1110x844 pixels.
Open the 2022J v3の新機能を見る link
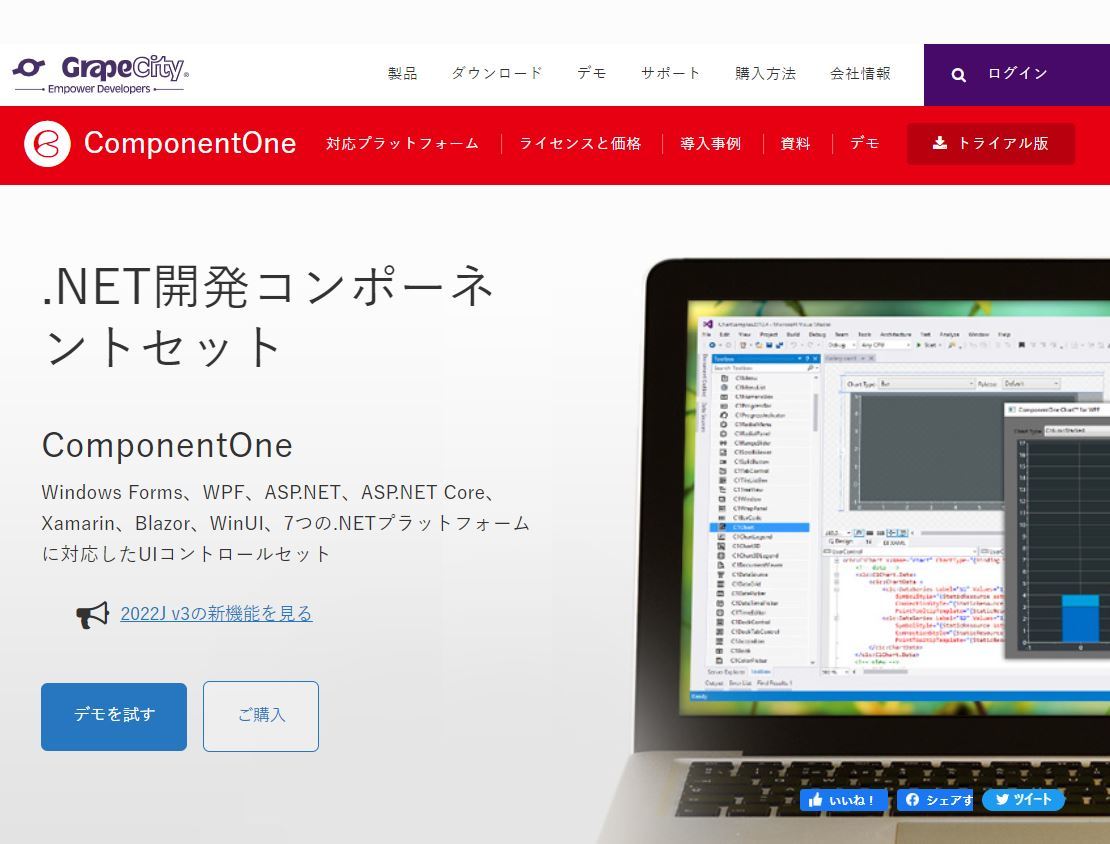pos(217,614)
